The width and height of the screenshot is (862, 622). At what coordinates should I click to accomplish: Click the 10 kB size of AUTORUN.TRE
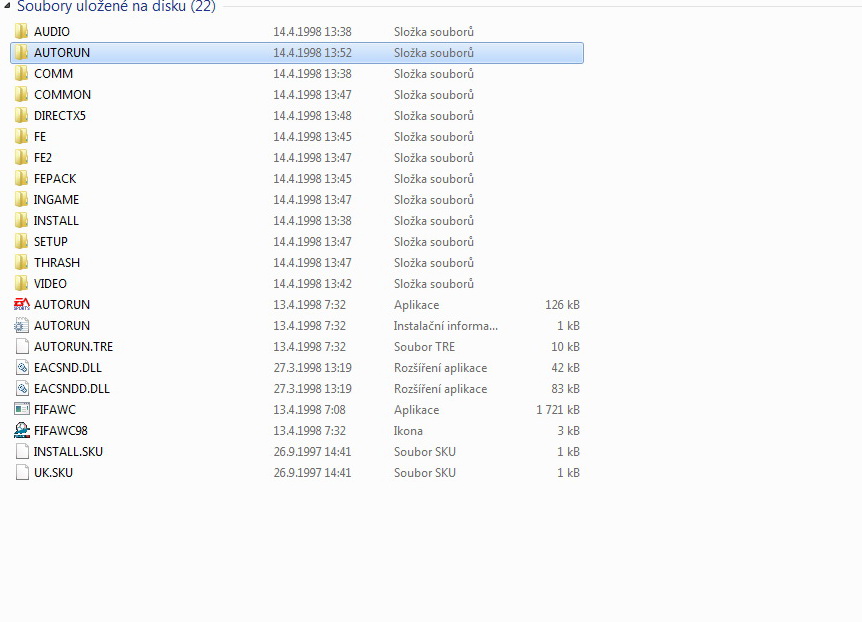click(x=565, y=347)
